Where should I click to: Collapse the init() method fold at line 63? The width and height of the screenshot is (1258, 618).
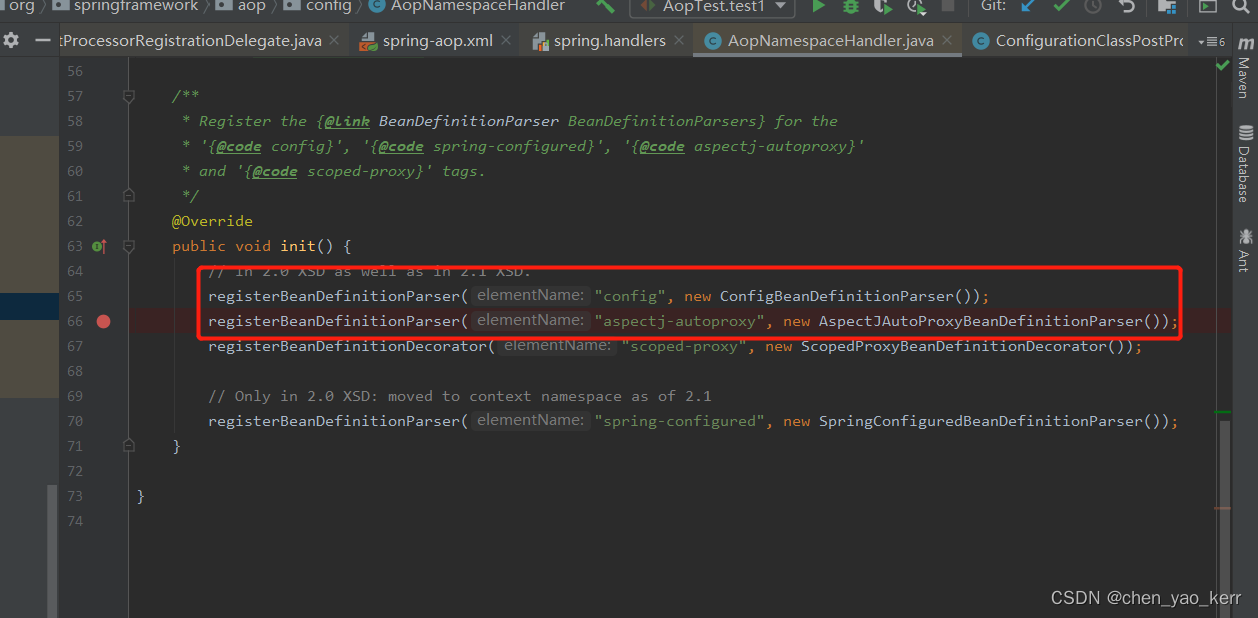[128, 246]
